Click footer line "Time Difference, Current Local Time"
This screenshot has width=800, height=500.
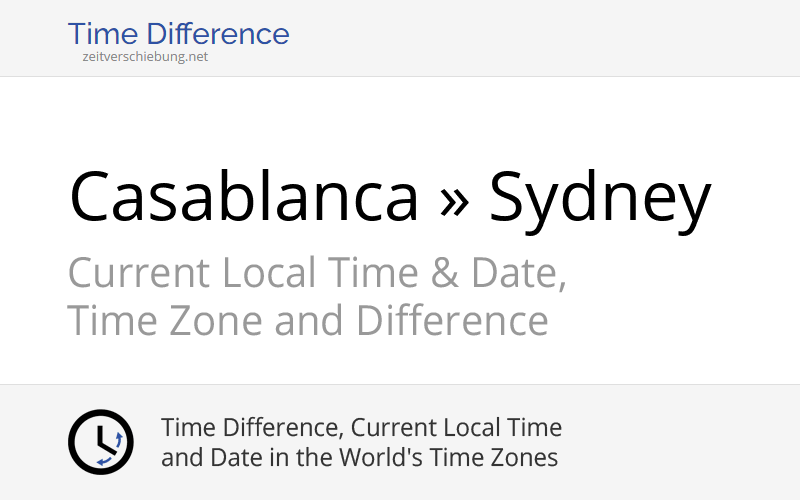(361, 428)
